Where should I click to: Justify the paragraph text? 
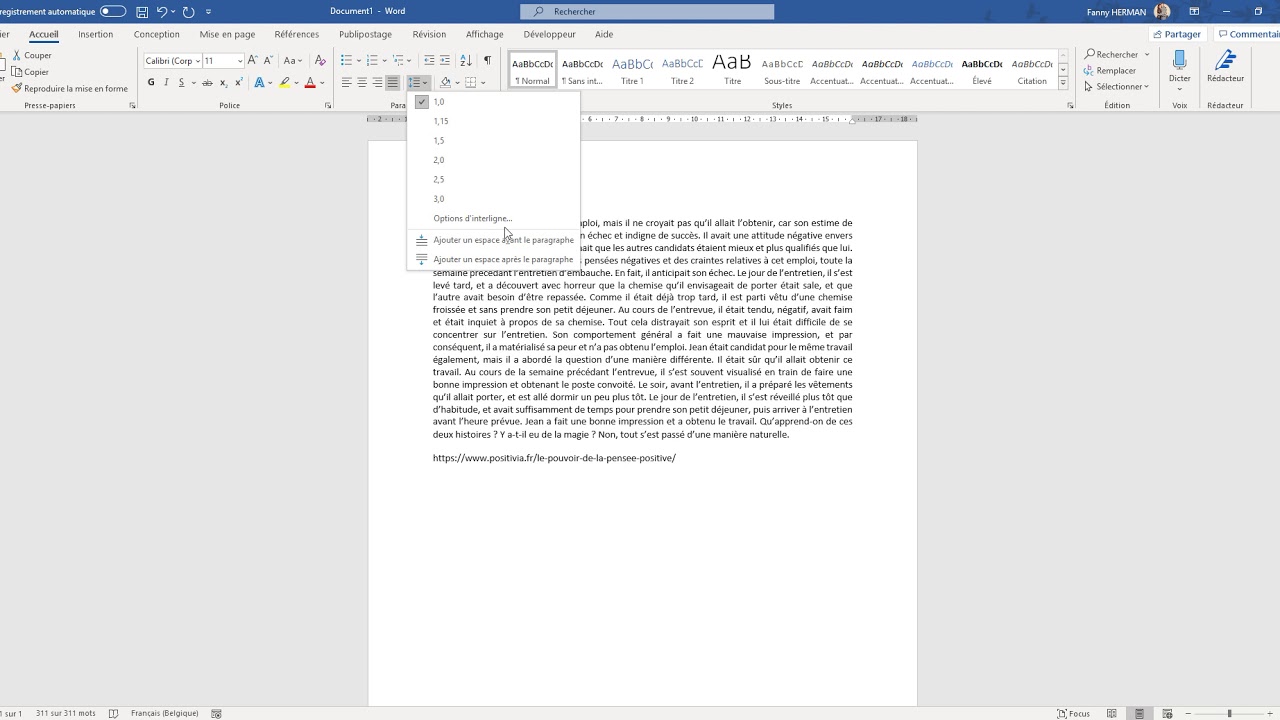pyautogui.click(x=393, y=83)
